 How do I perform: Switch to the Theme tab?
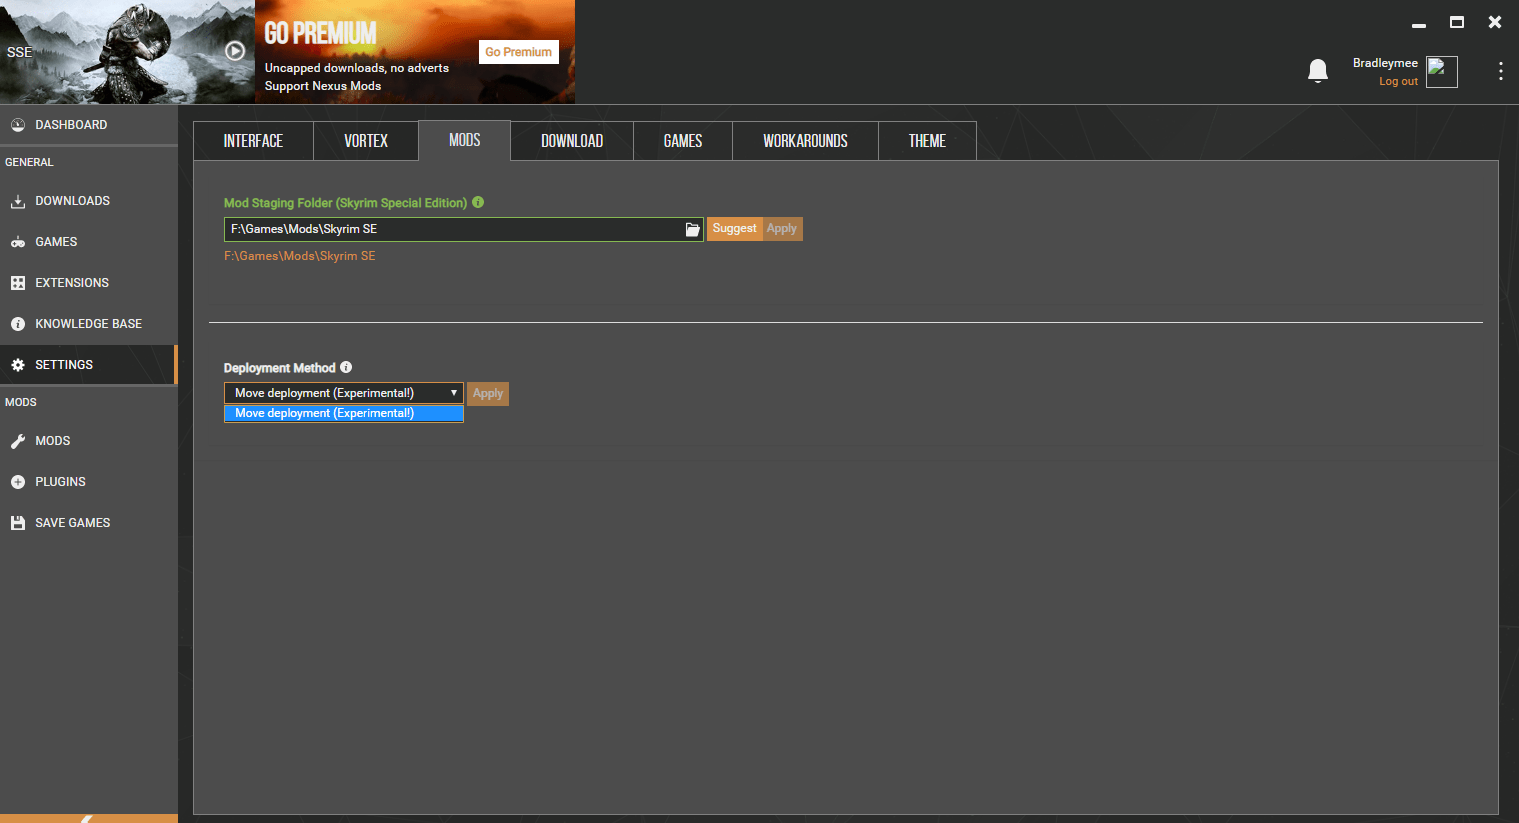[927, 140]
